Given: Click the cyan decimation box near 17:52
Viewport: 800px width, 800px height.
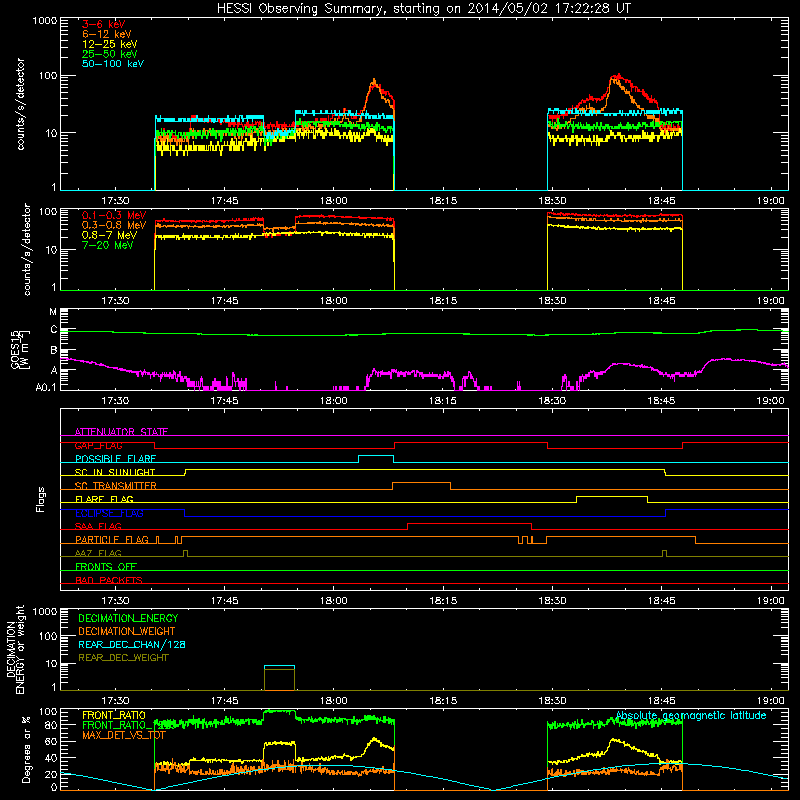Looking at the screenshot, I should [x=279, y=666].
